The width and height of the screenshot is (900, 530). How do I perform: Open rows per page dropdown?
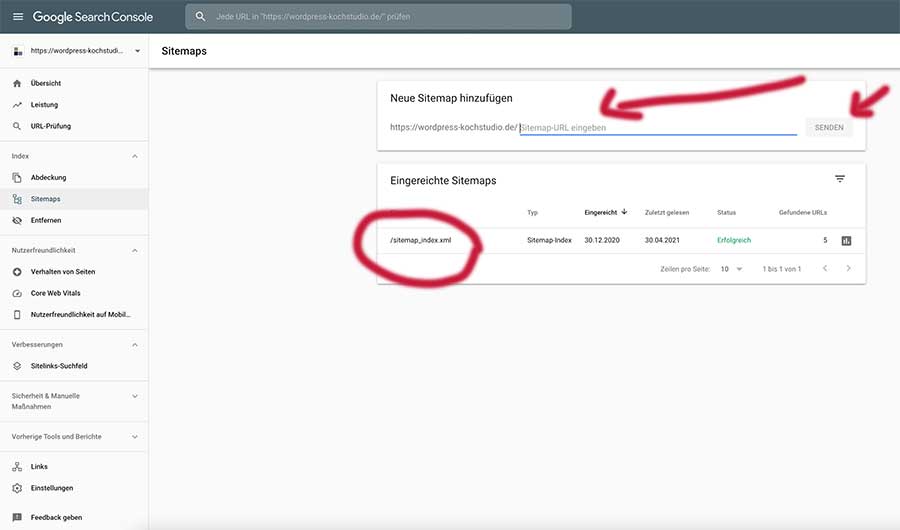click(731, 269)
